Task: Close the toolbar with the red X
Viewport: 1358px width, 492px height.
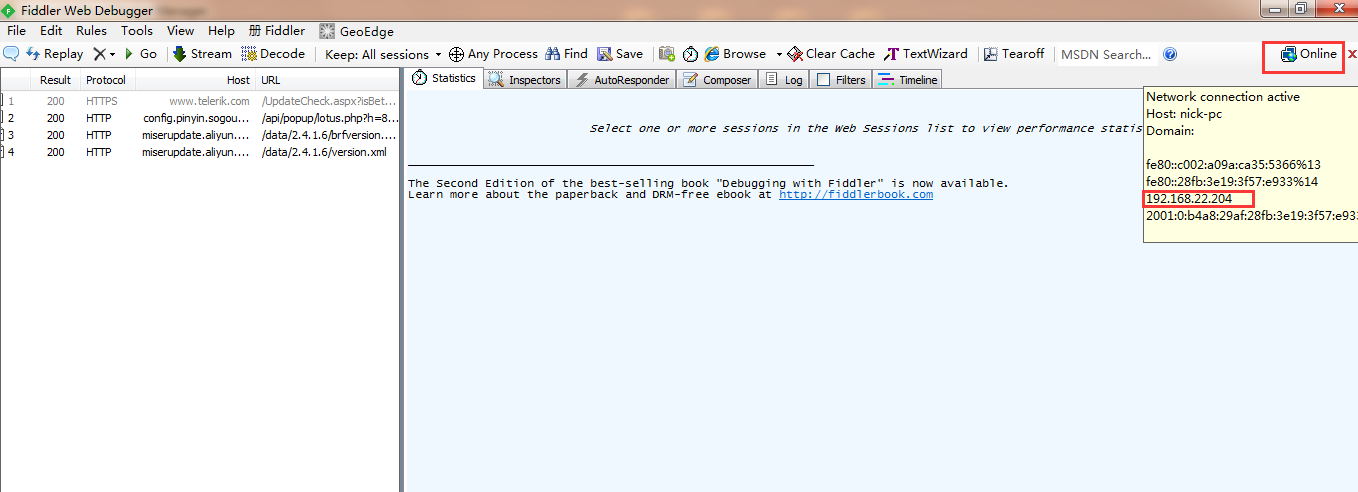Action: tap(1352, 54)
